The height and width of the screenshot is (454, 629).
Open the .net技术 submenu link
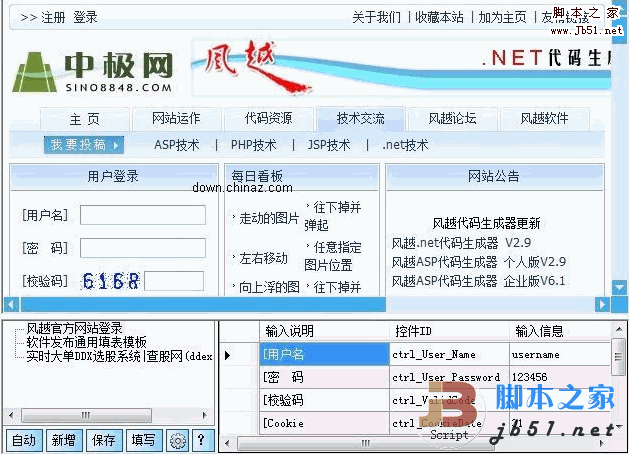pyautogui.click(x=406, y=145)
